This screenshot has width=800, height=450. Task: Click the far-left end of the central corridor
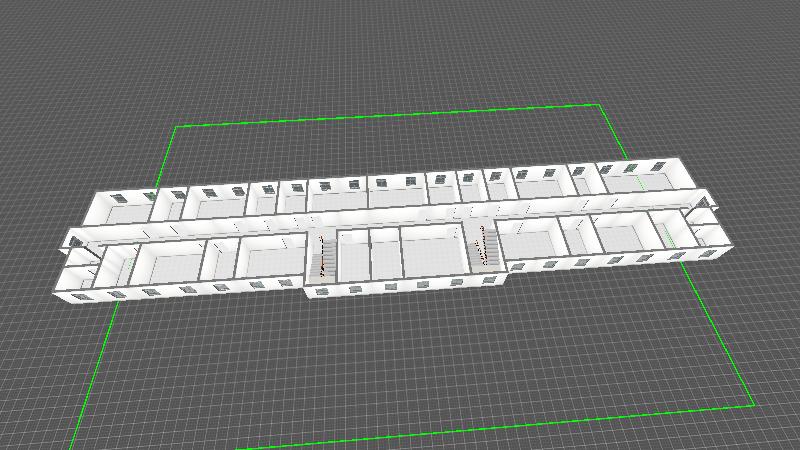click(76, 241)
